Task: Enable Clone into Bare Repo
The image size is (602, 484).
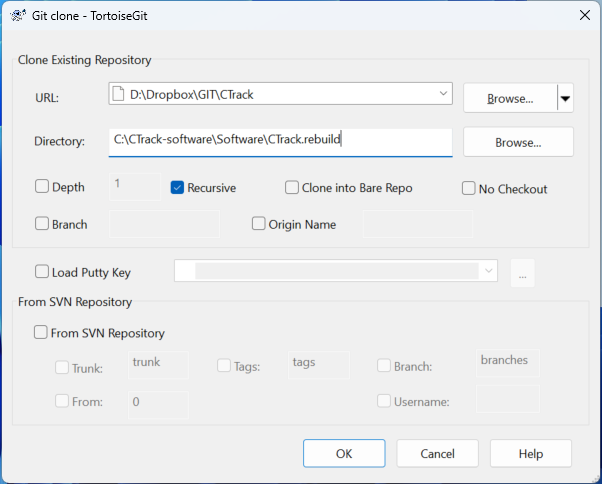Action: click(292, 187)
